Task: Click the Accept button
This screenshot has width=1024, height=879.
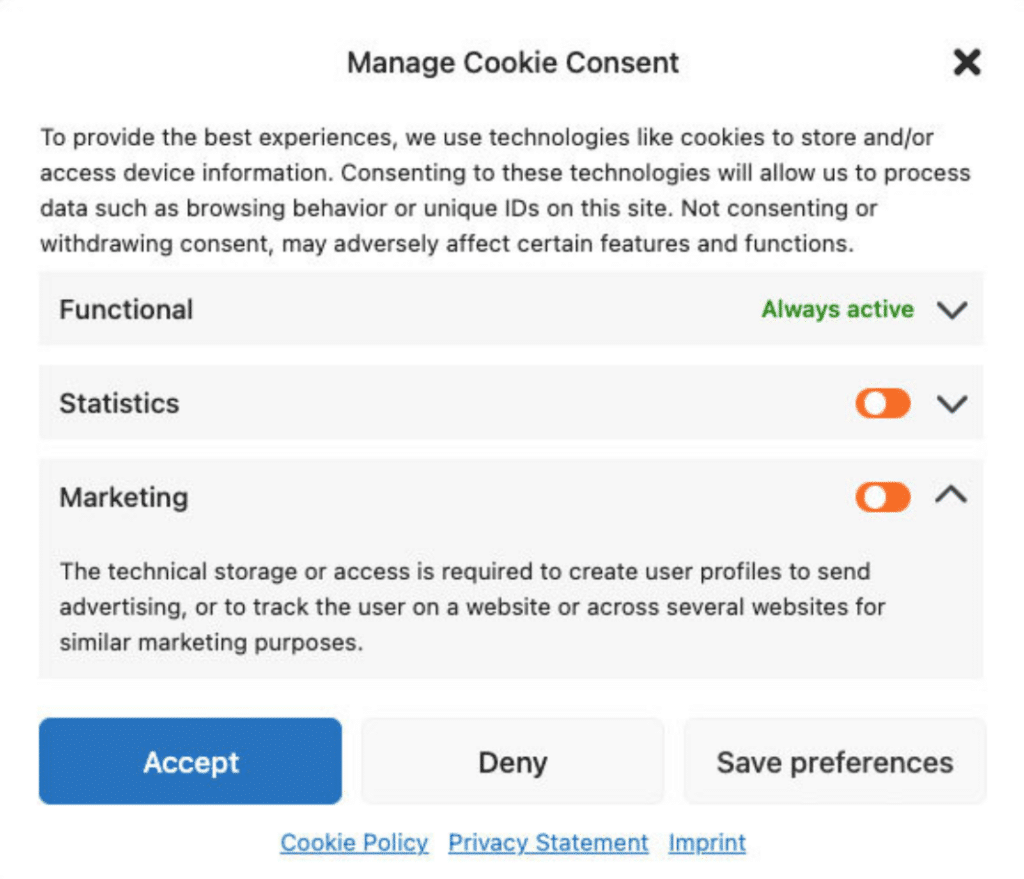Action: pyautogui.click(x=190, y=761)
